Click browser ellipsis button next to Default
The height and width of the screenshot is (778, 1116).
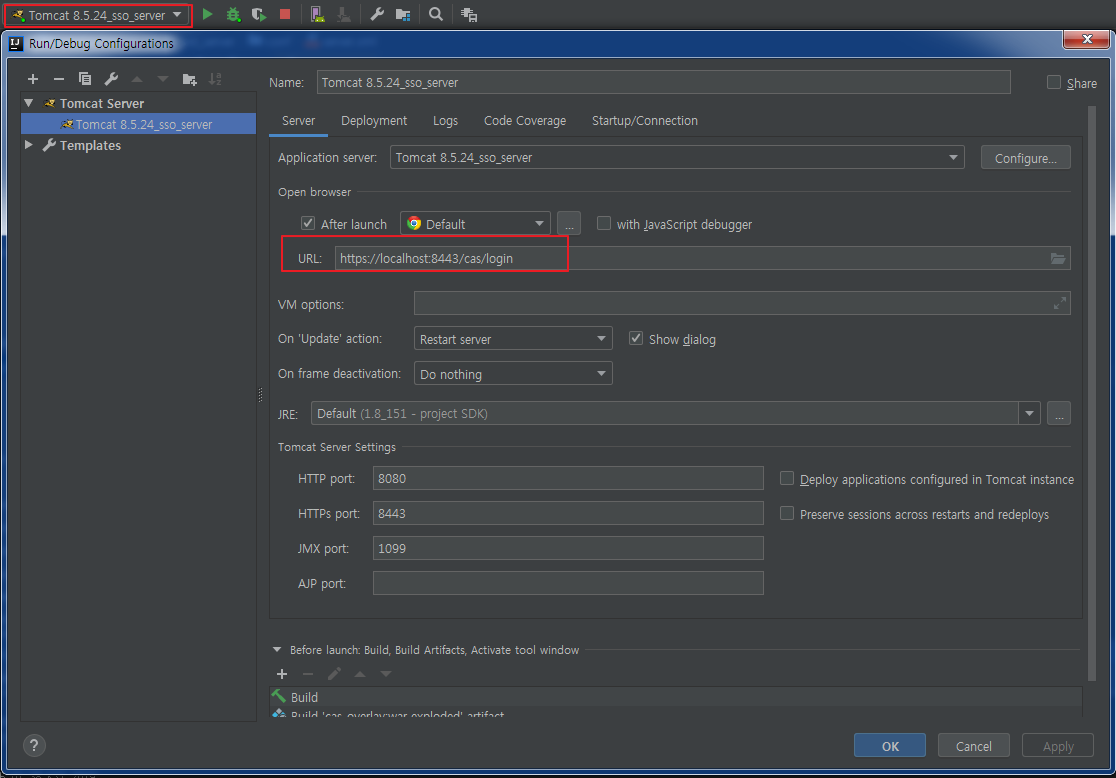click(569, 224)
